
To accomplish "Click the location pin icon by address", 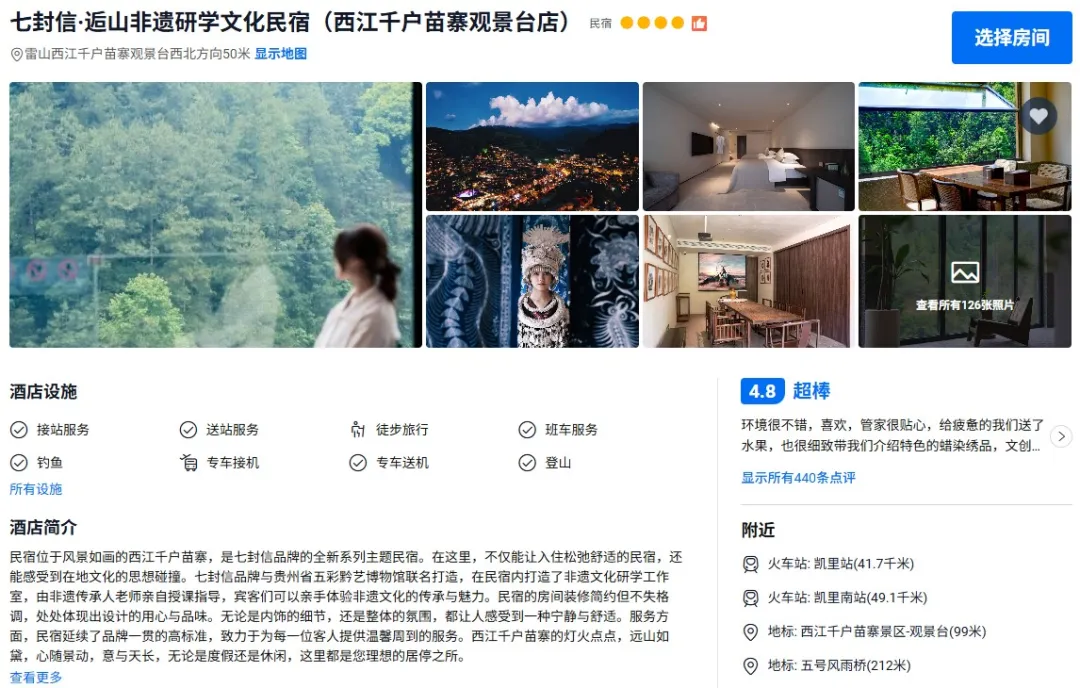I will [17, 54].
